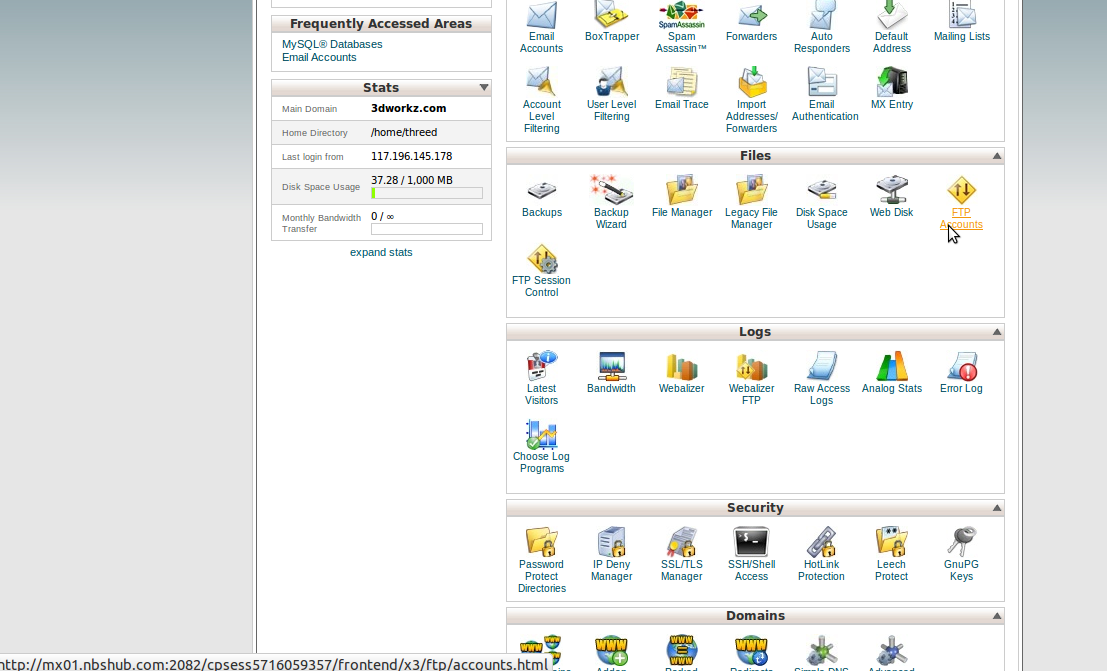The height and width of the screenshot is (671, 1107).
Task: Collapse the Logs section
Action: [x=996, y=332]
